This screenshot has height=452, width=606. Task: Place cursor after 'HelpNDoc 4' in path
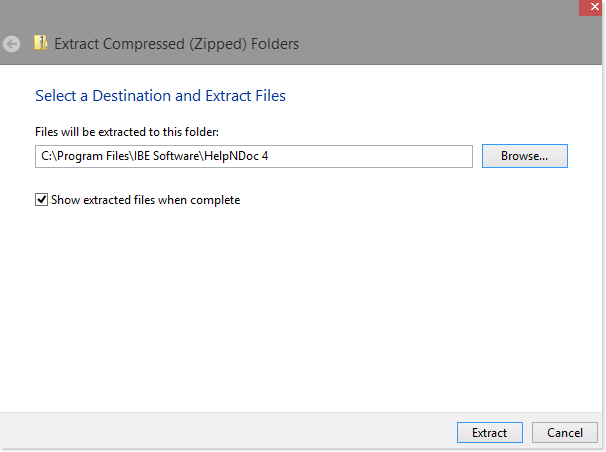coord(269,156)
